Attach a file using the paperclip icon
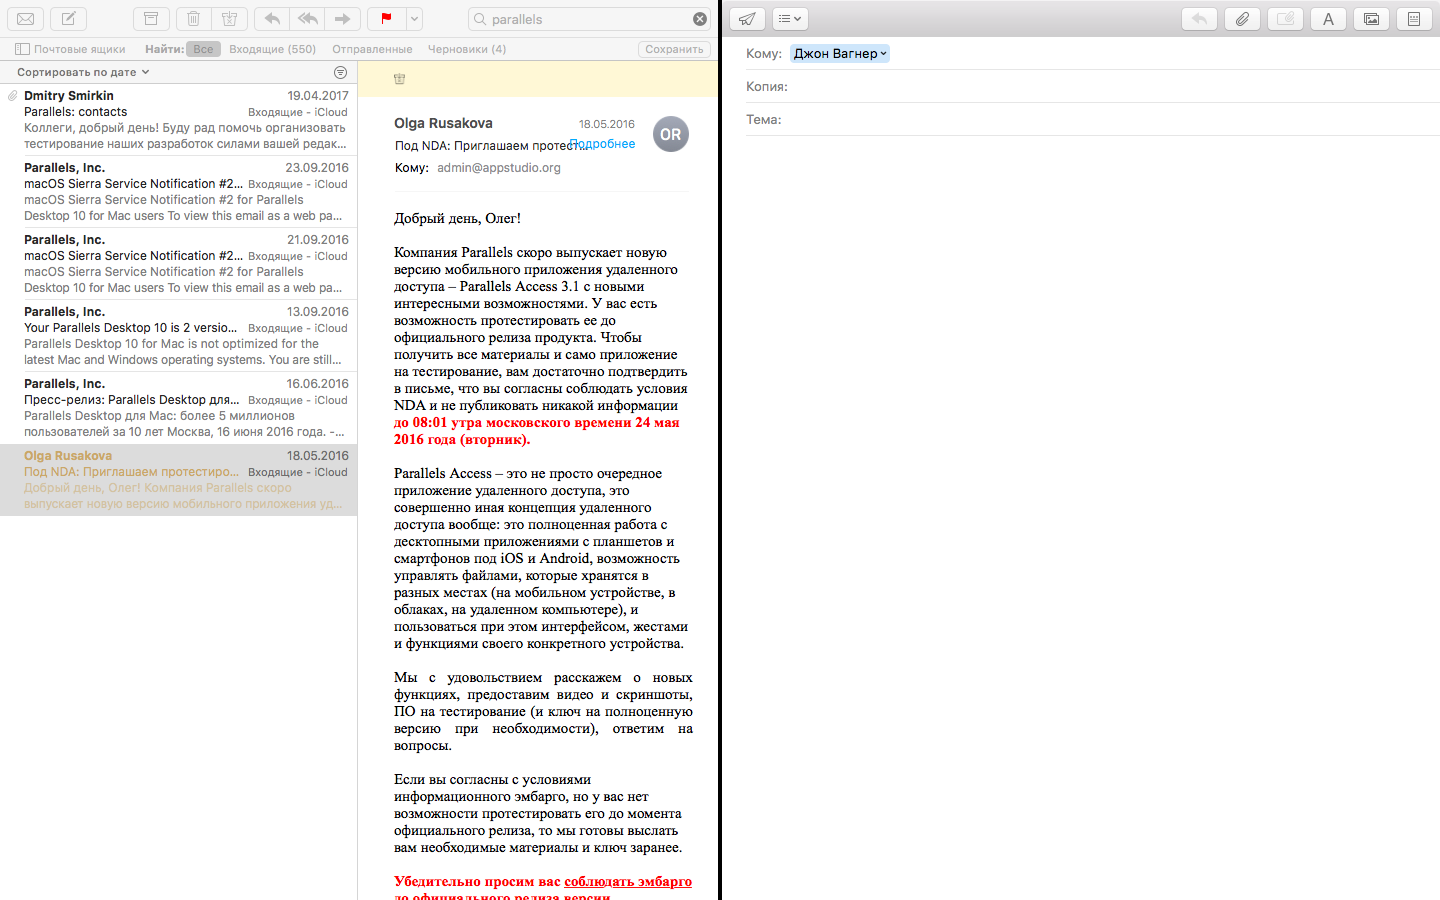 coord(1242,19)
